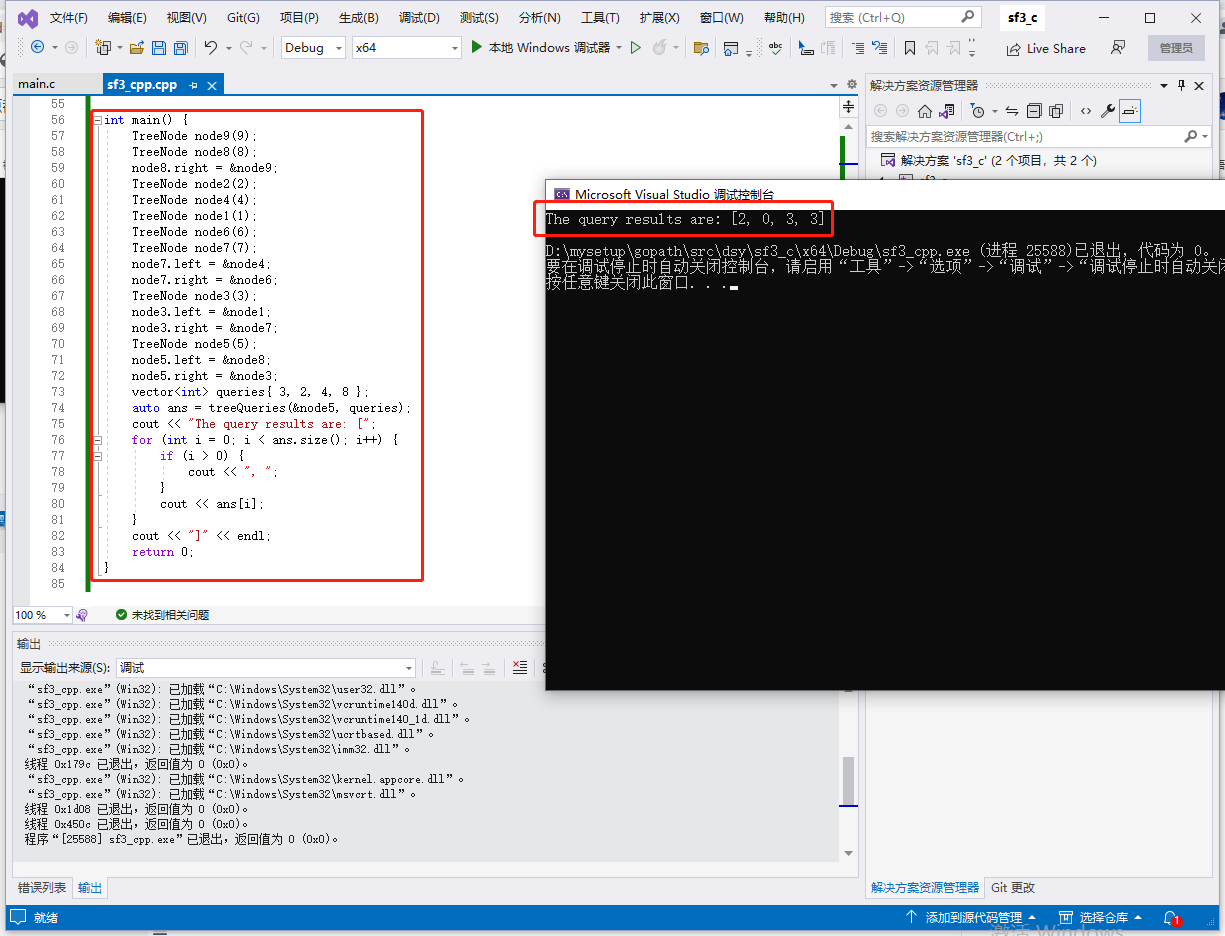Click the console window title bar
The height and width of the screenshot is (936, 1225).
point(884,195)
